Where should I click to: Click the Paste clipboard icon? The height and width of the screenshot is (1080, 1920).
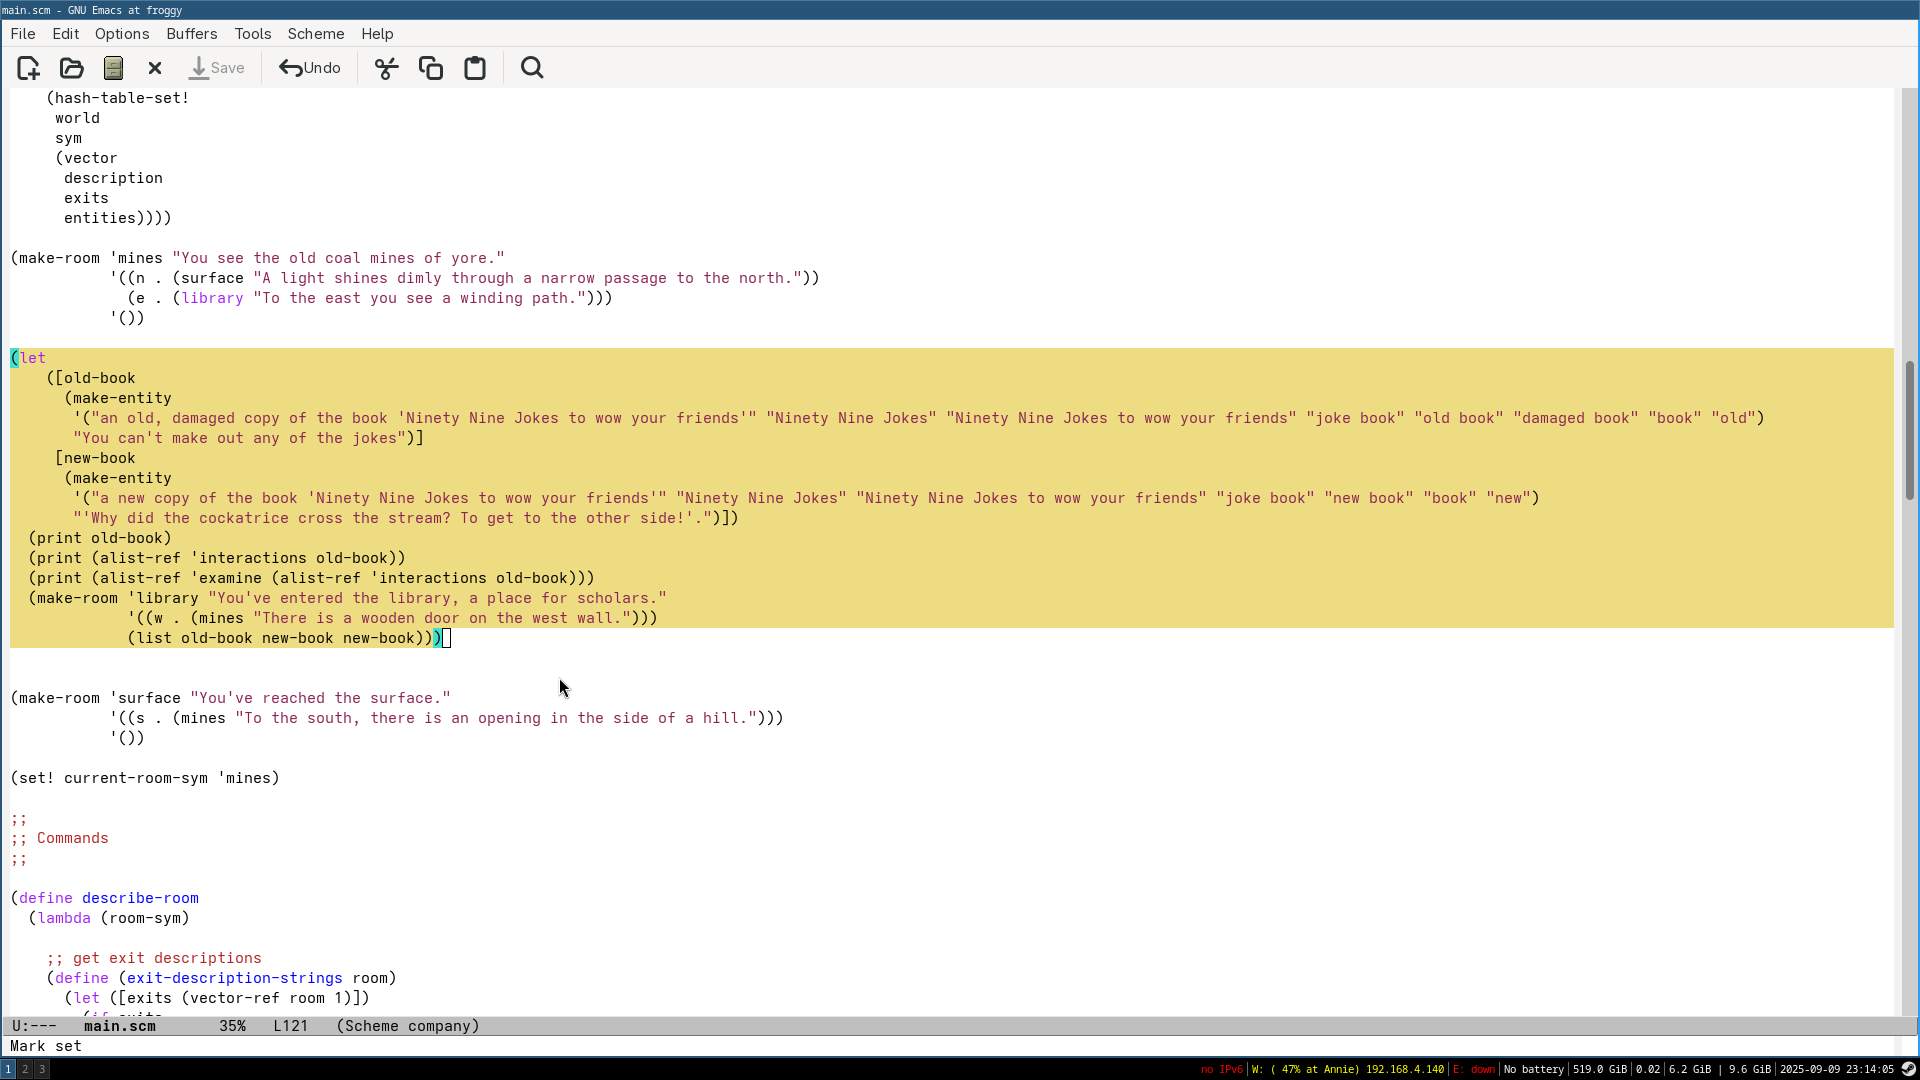coord(475,68)
